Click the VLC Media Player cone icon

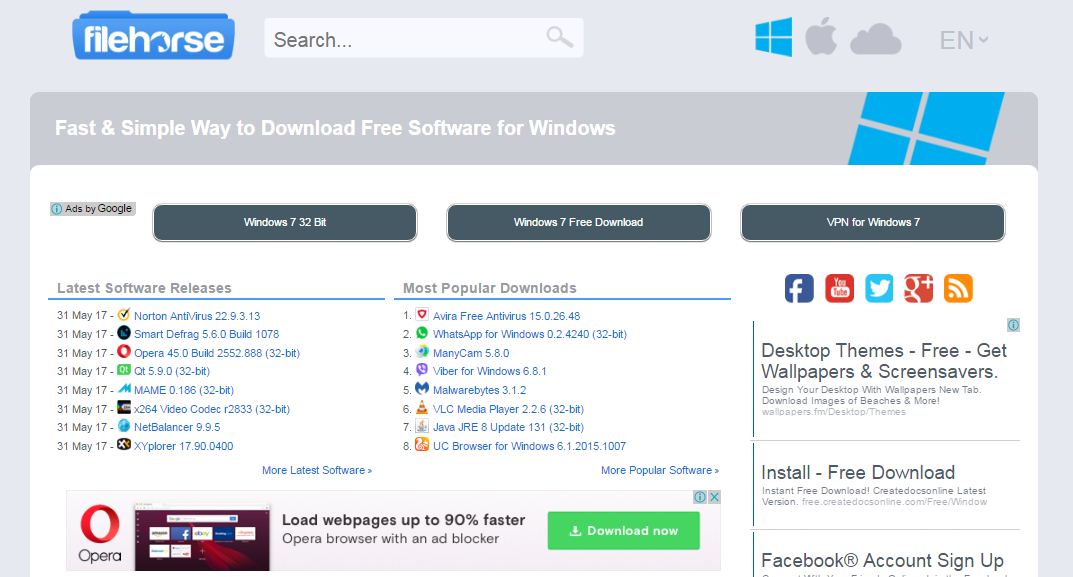pos(422,407)
